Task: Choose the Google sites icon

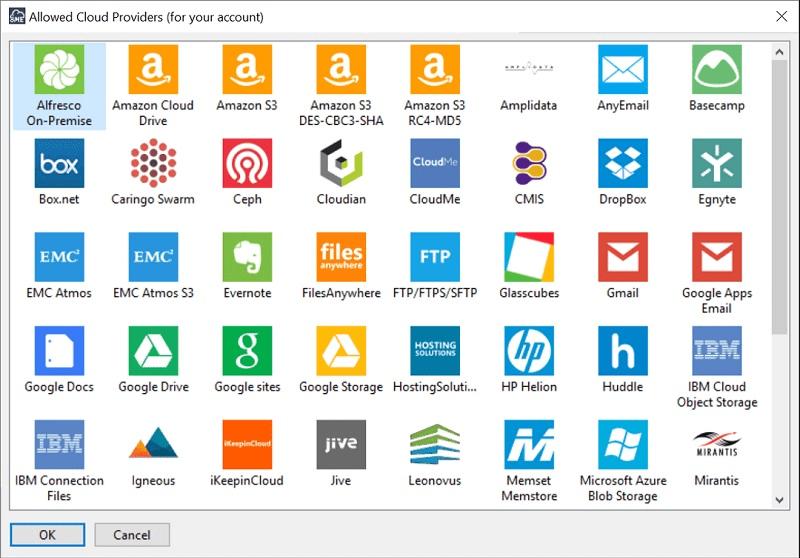Action: pos(247,351)
